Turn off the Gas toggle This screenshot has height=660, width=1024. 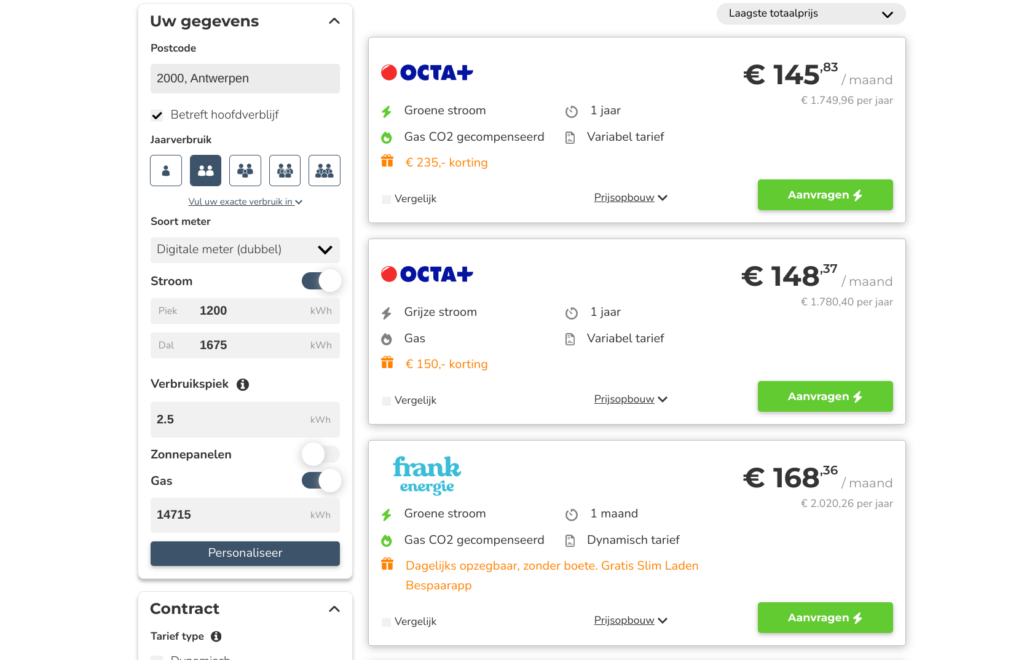pos(321,481)
